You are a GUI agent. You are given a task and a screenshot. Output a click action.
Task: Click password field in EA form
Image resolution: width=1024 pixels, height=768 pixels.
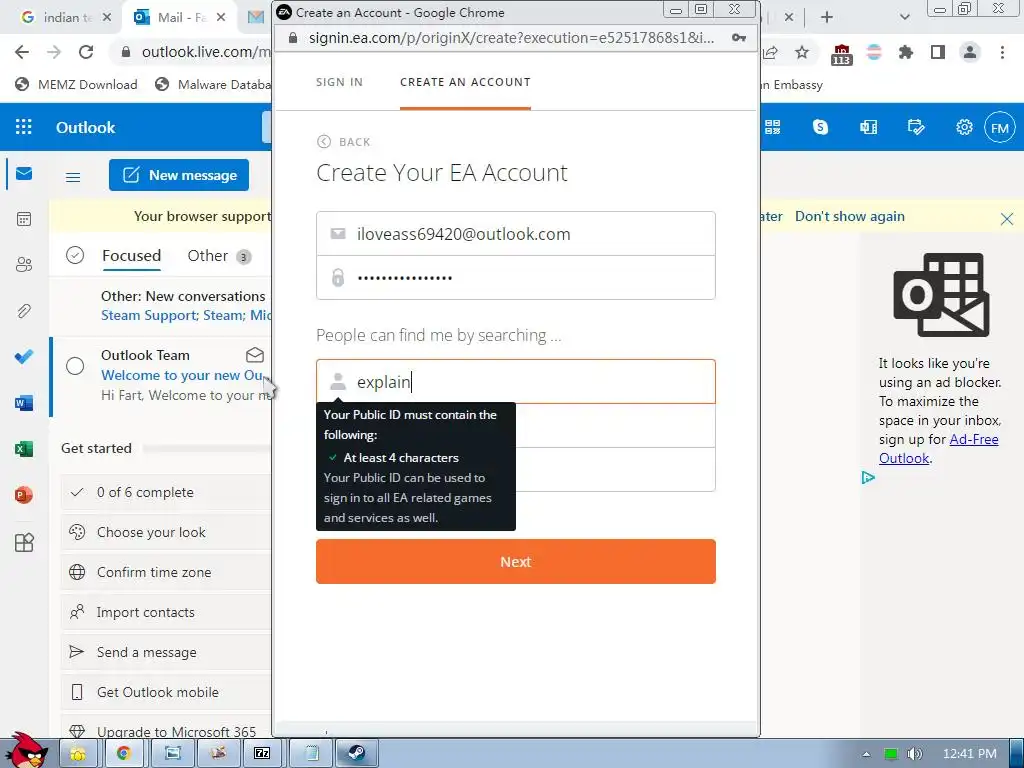516,278
